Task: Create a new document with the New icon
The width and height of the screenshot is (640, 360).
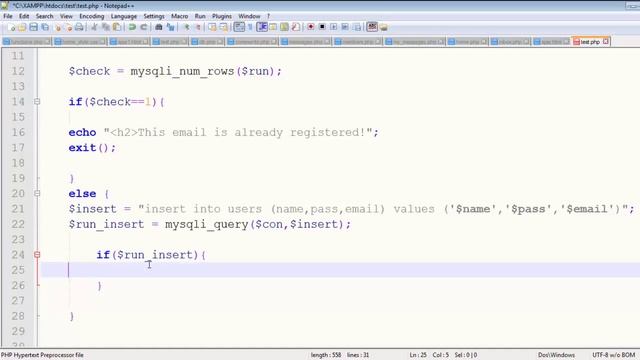Action: tap(11, 27)
